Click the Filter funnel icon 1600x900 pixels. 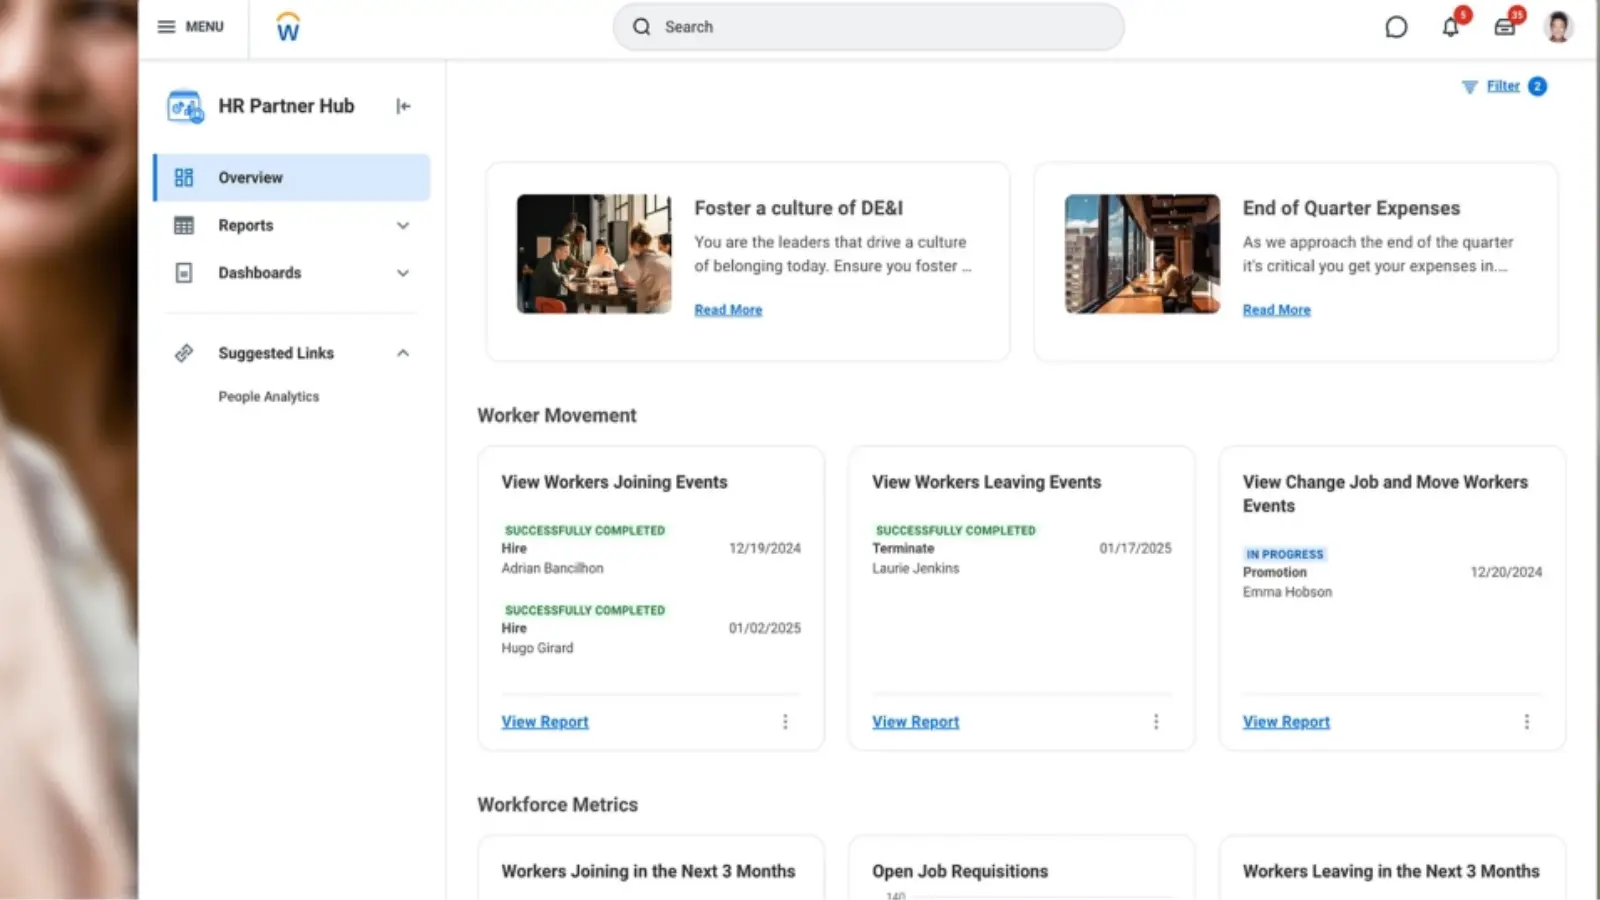pos(1469,87)
